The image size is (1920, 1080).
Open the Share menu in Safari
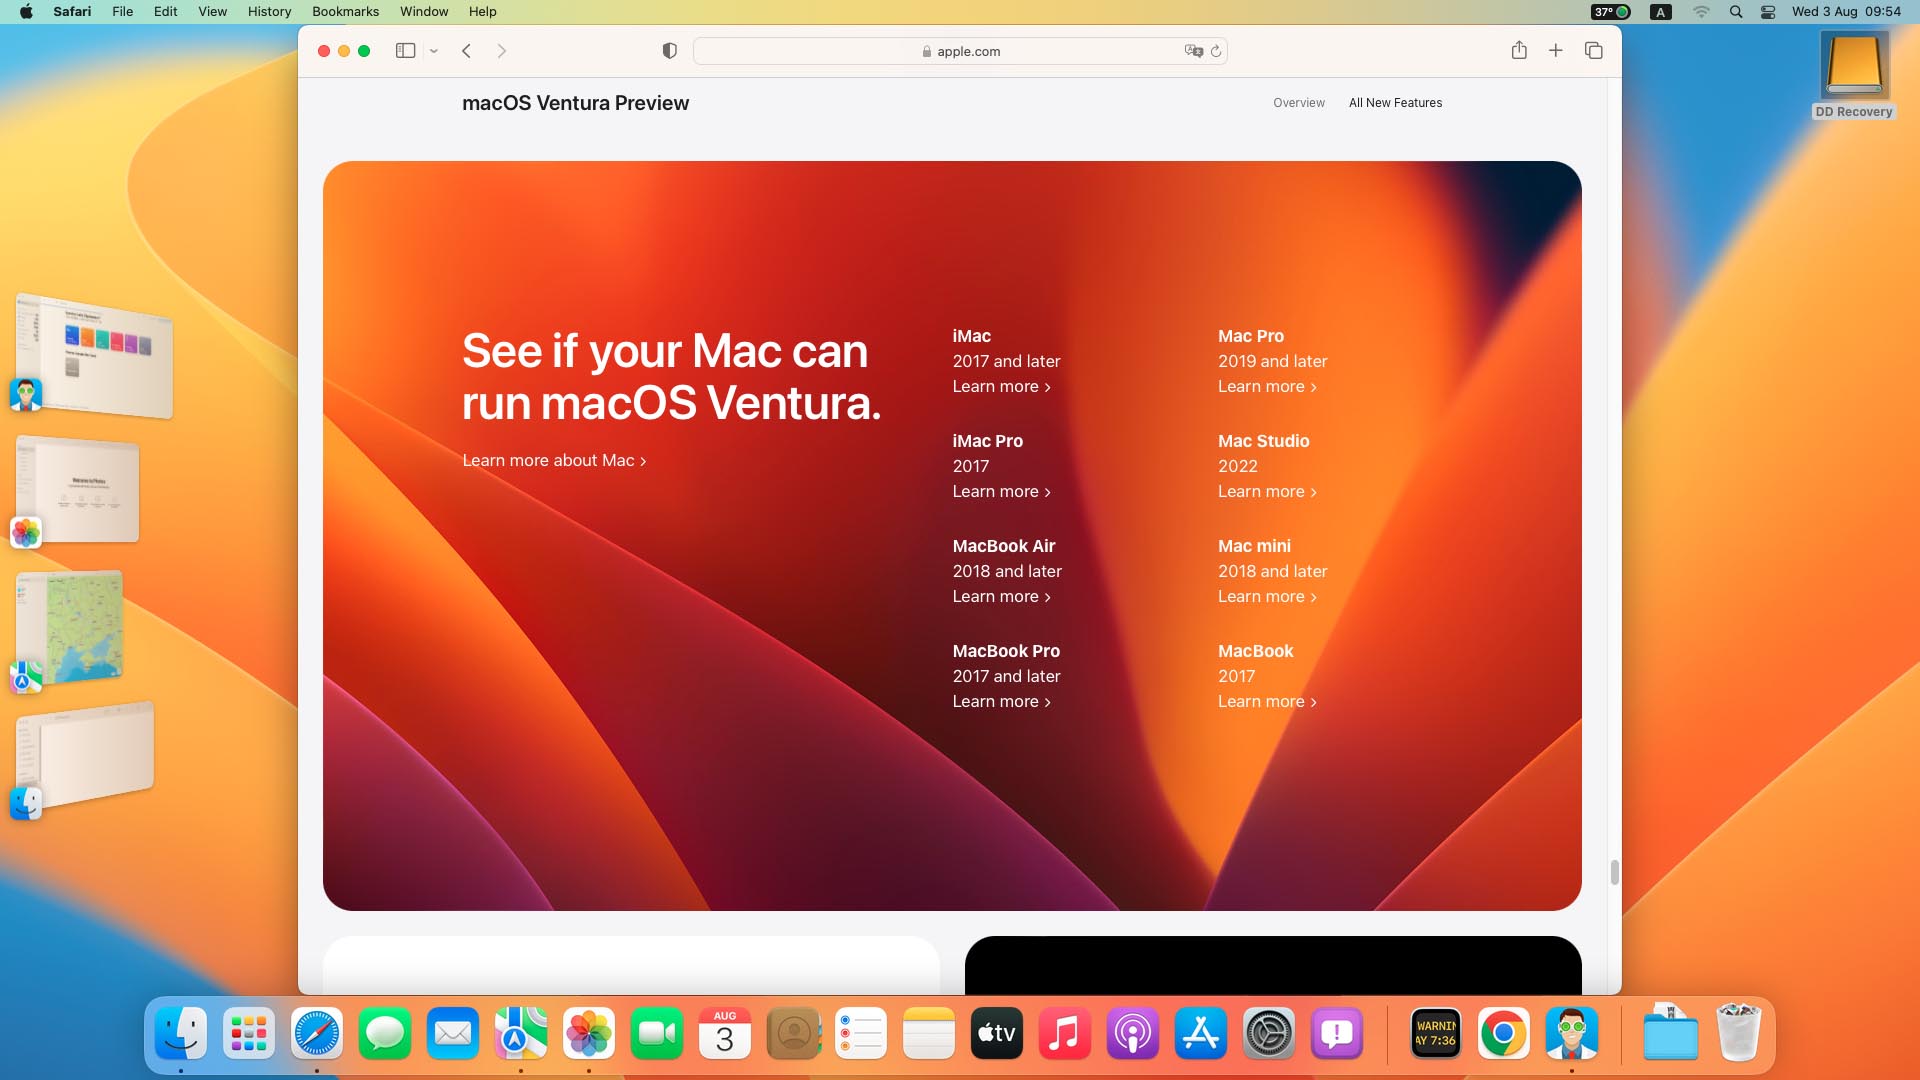click(1519, 50)
